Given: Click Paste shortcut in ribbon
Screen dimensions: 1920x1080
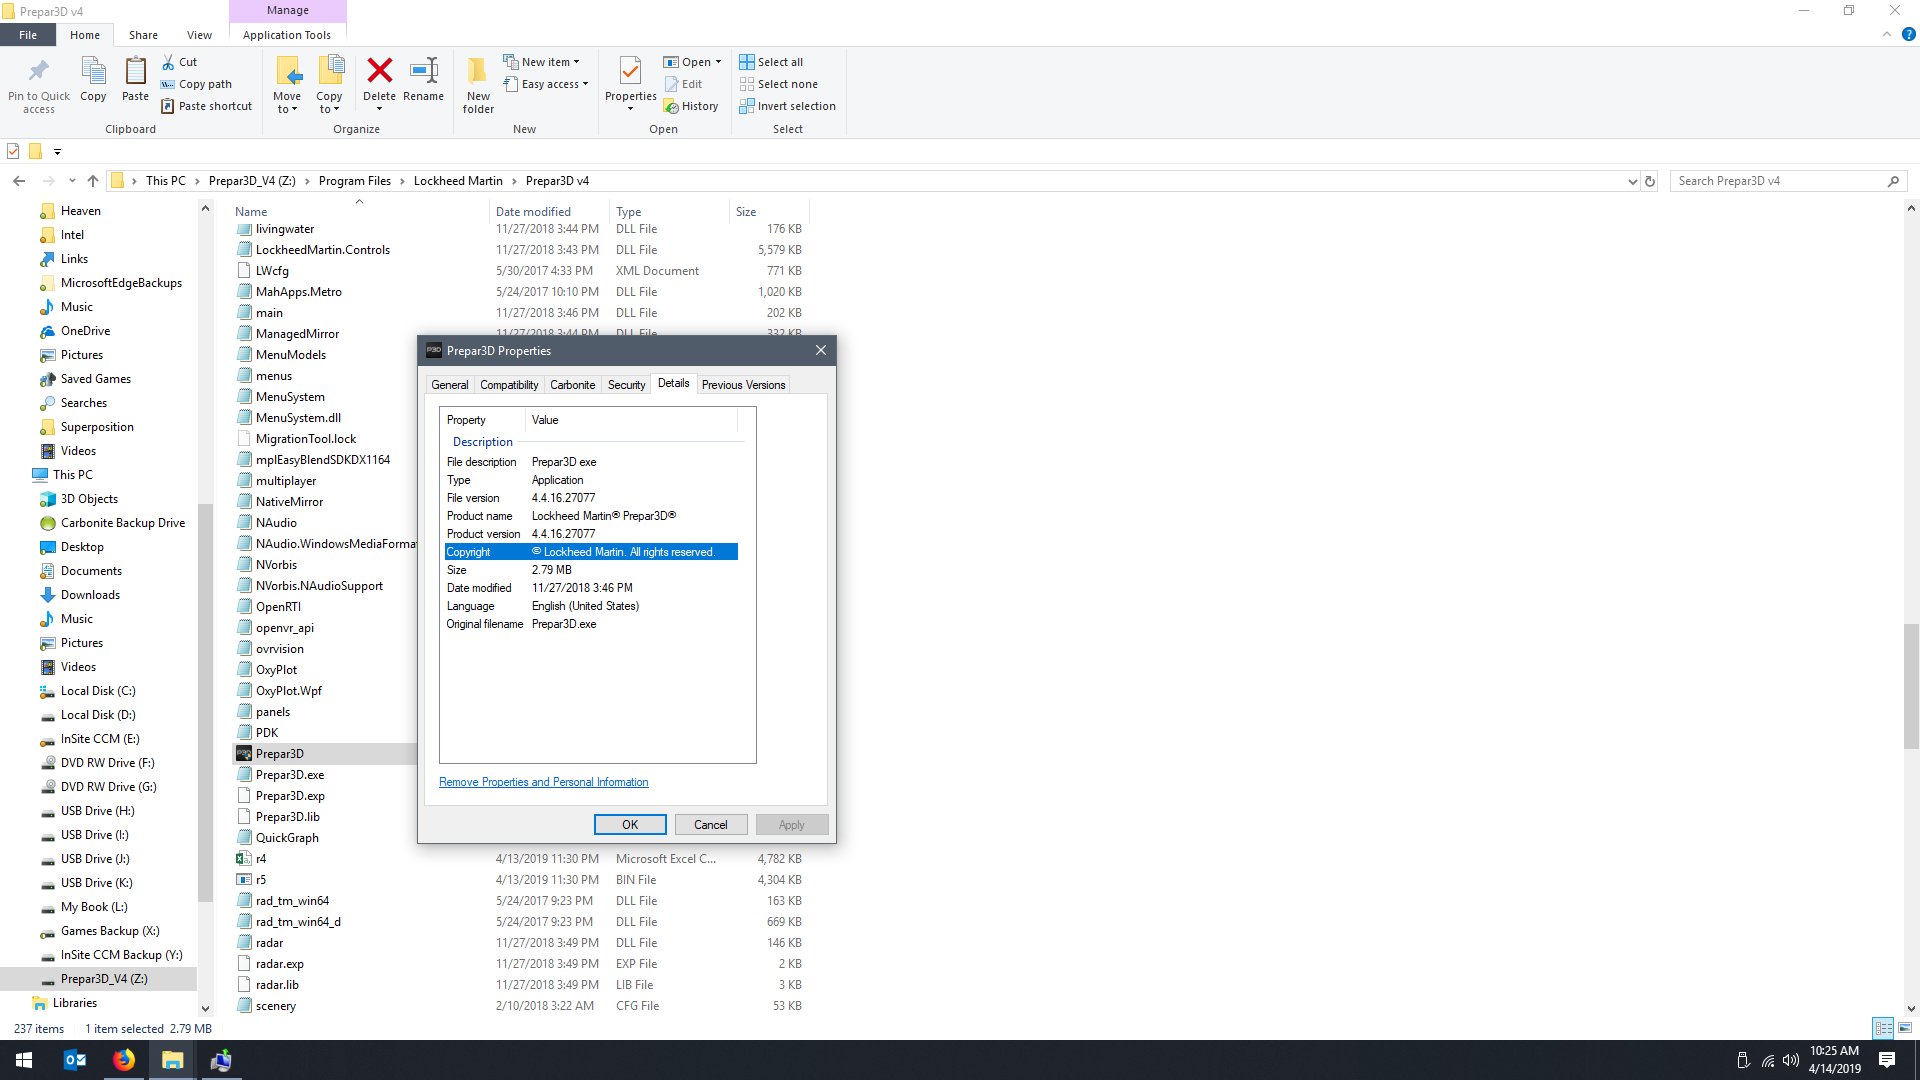Looking at the screenshot, I should (207, 106).
